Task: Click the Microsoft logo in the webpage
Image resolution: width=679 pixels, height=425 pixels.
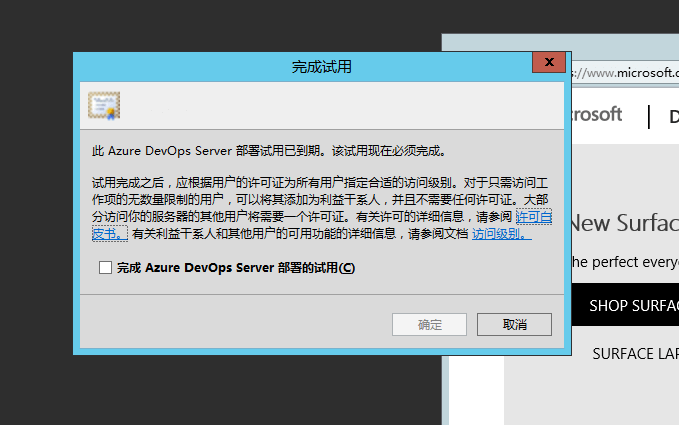Action: (598, 114)
